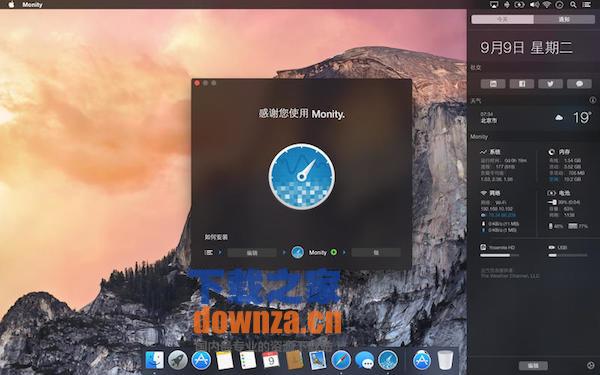
Task: Click The Weather Channel, LLC credit link
Action: pyautogui.click(x=510, y=276)
